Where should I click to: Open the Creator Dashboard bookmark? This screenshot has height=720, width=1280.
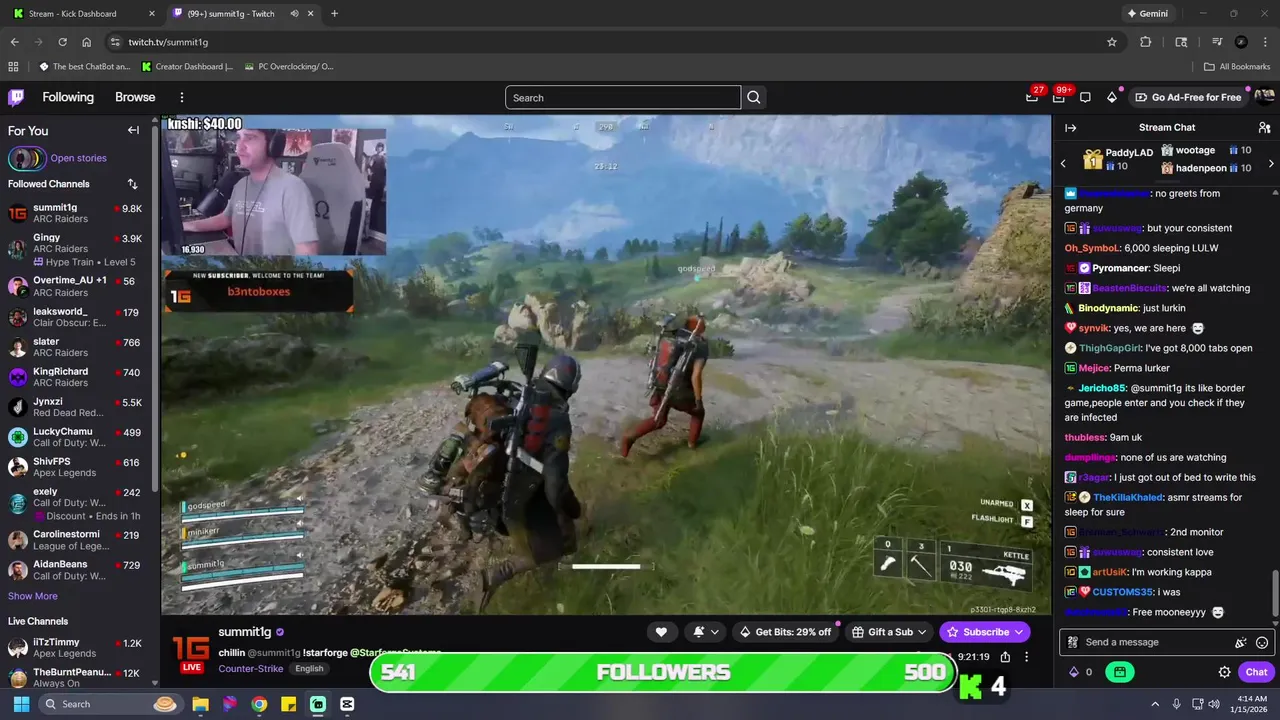[x=188, y=67]
